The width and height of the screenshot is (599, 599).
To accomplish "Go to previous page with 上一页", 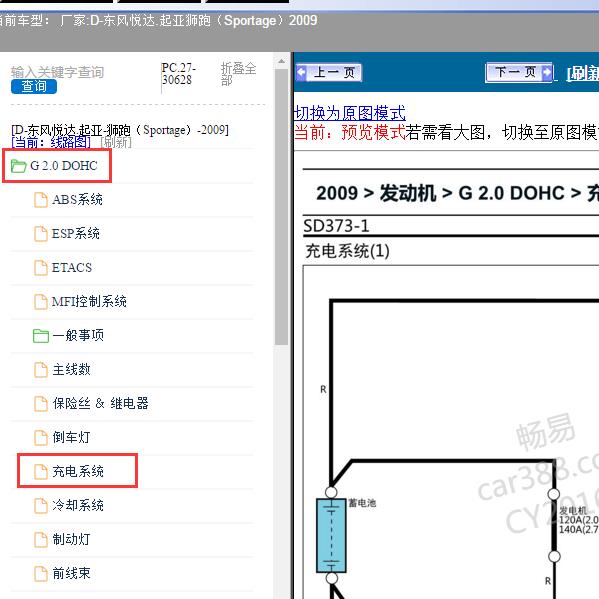I will click(x=329, y=72).
